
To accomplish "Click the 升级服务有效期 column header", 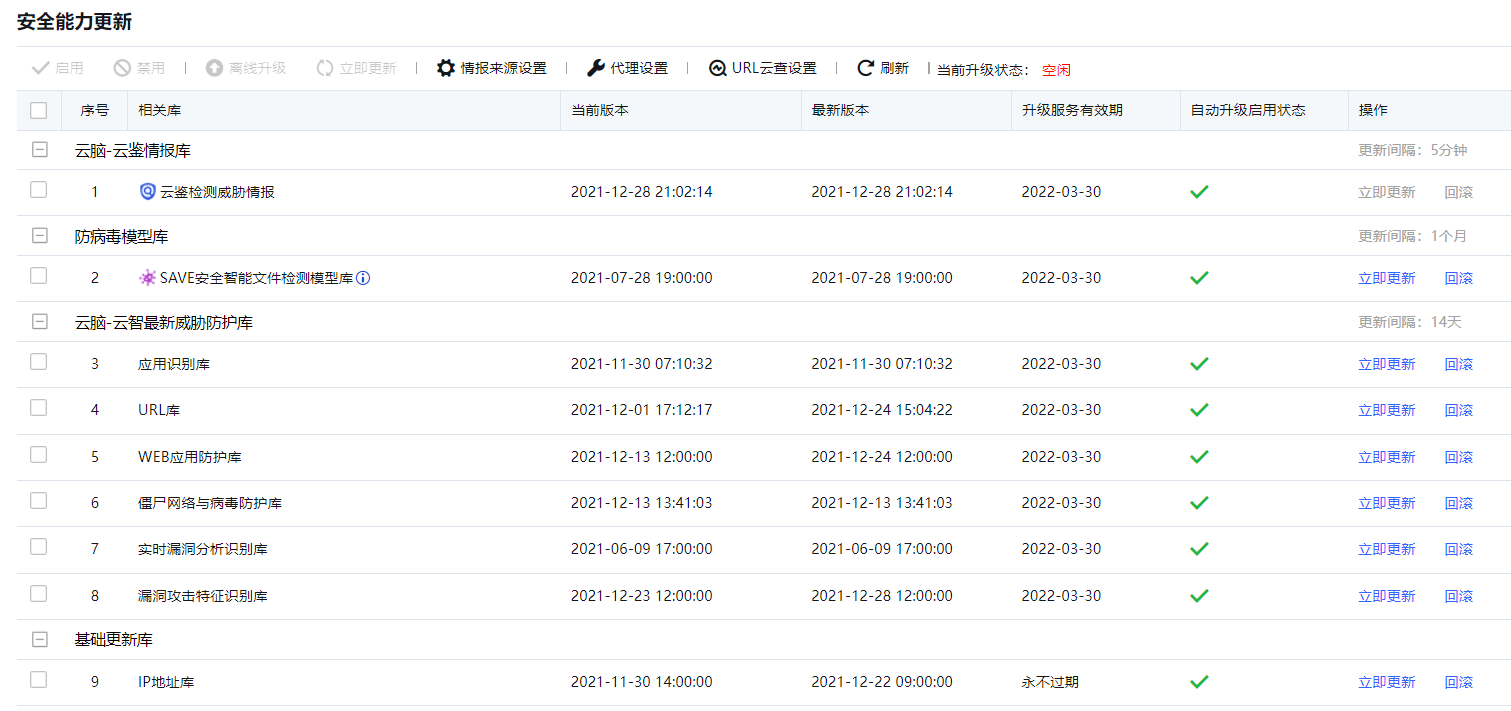I will 1072,110.
